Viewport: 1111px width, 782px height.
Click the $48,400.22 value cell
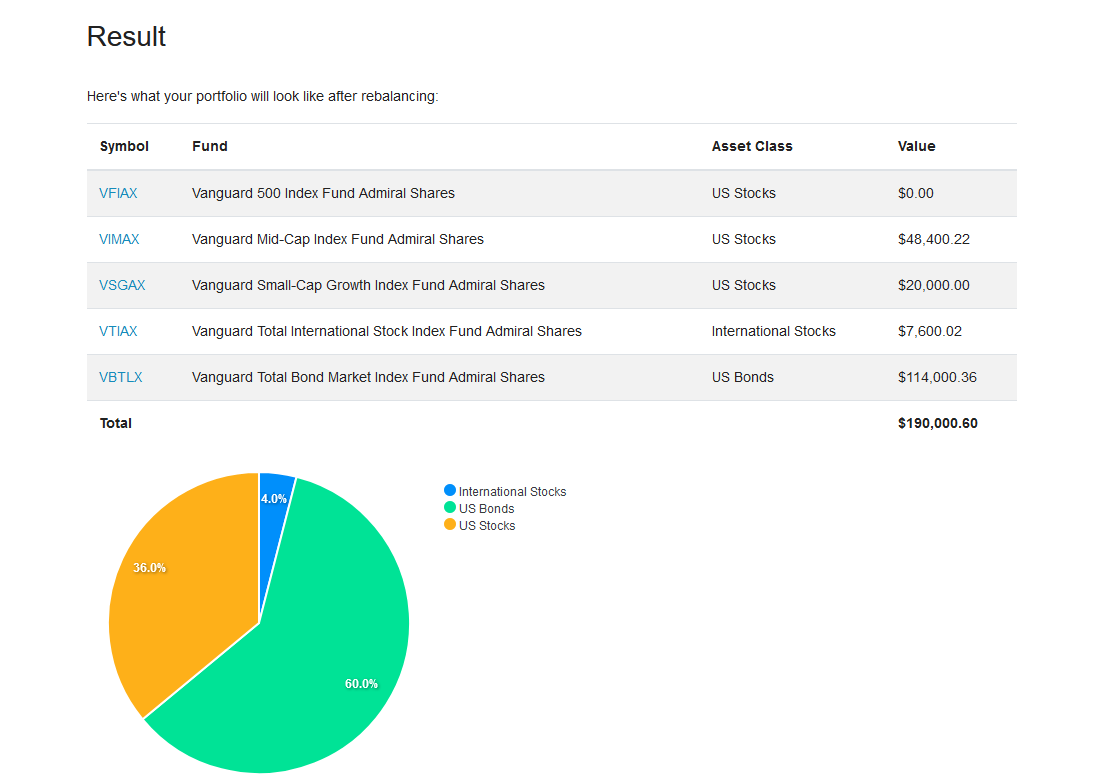click(934, 239)
